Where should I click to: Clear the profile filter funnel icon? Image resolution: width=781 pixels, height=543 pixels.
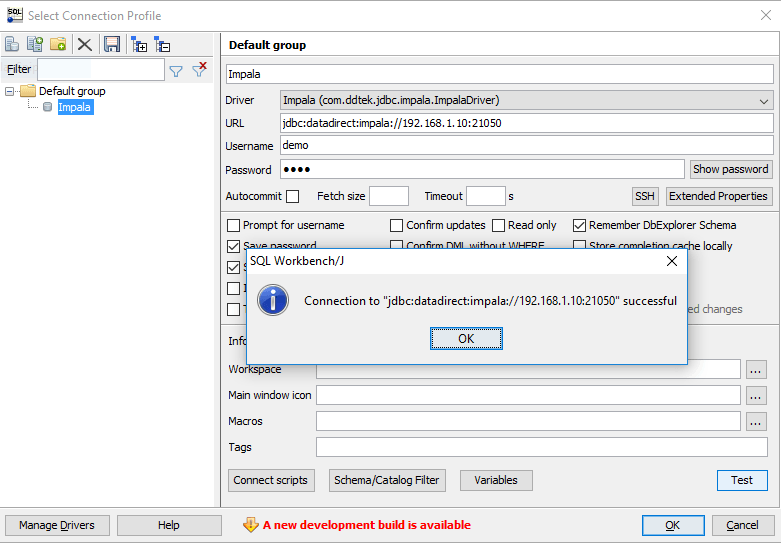tap(200, 70)
